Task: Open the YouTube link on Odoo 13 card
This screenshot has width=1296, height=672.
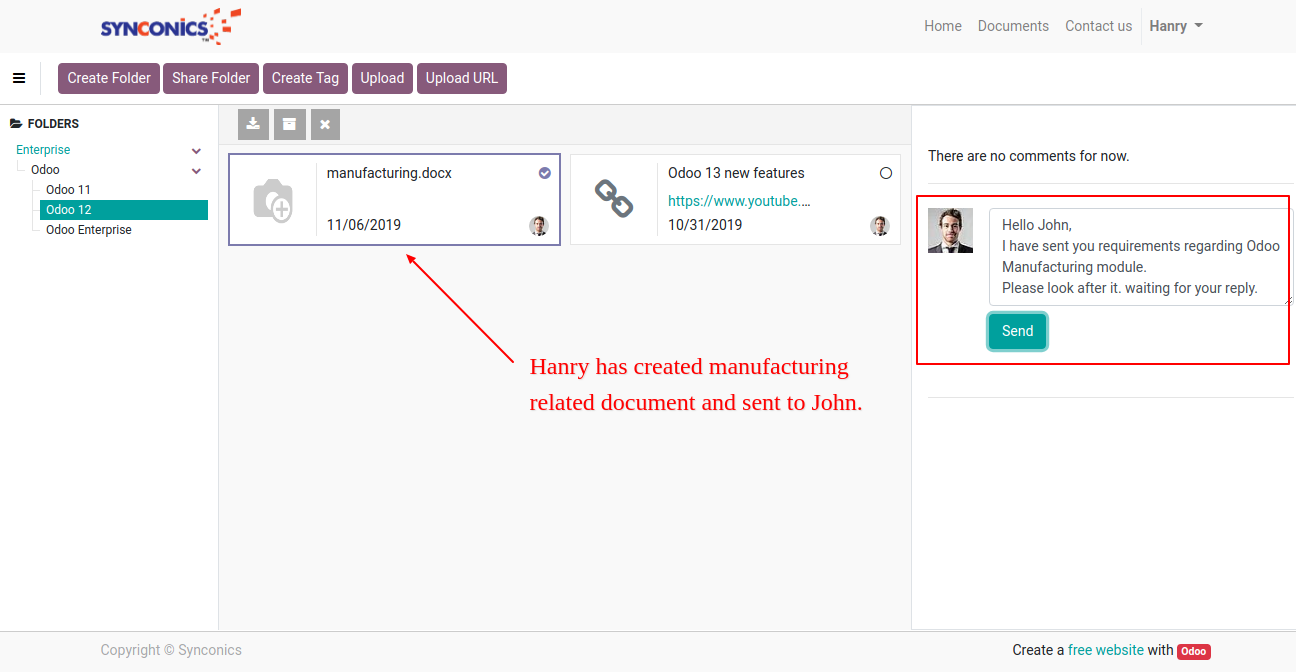Action: click(738, 201)
